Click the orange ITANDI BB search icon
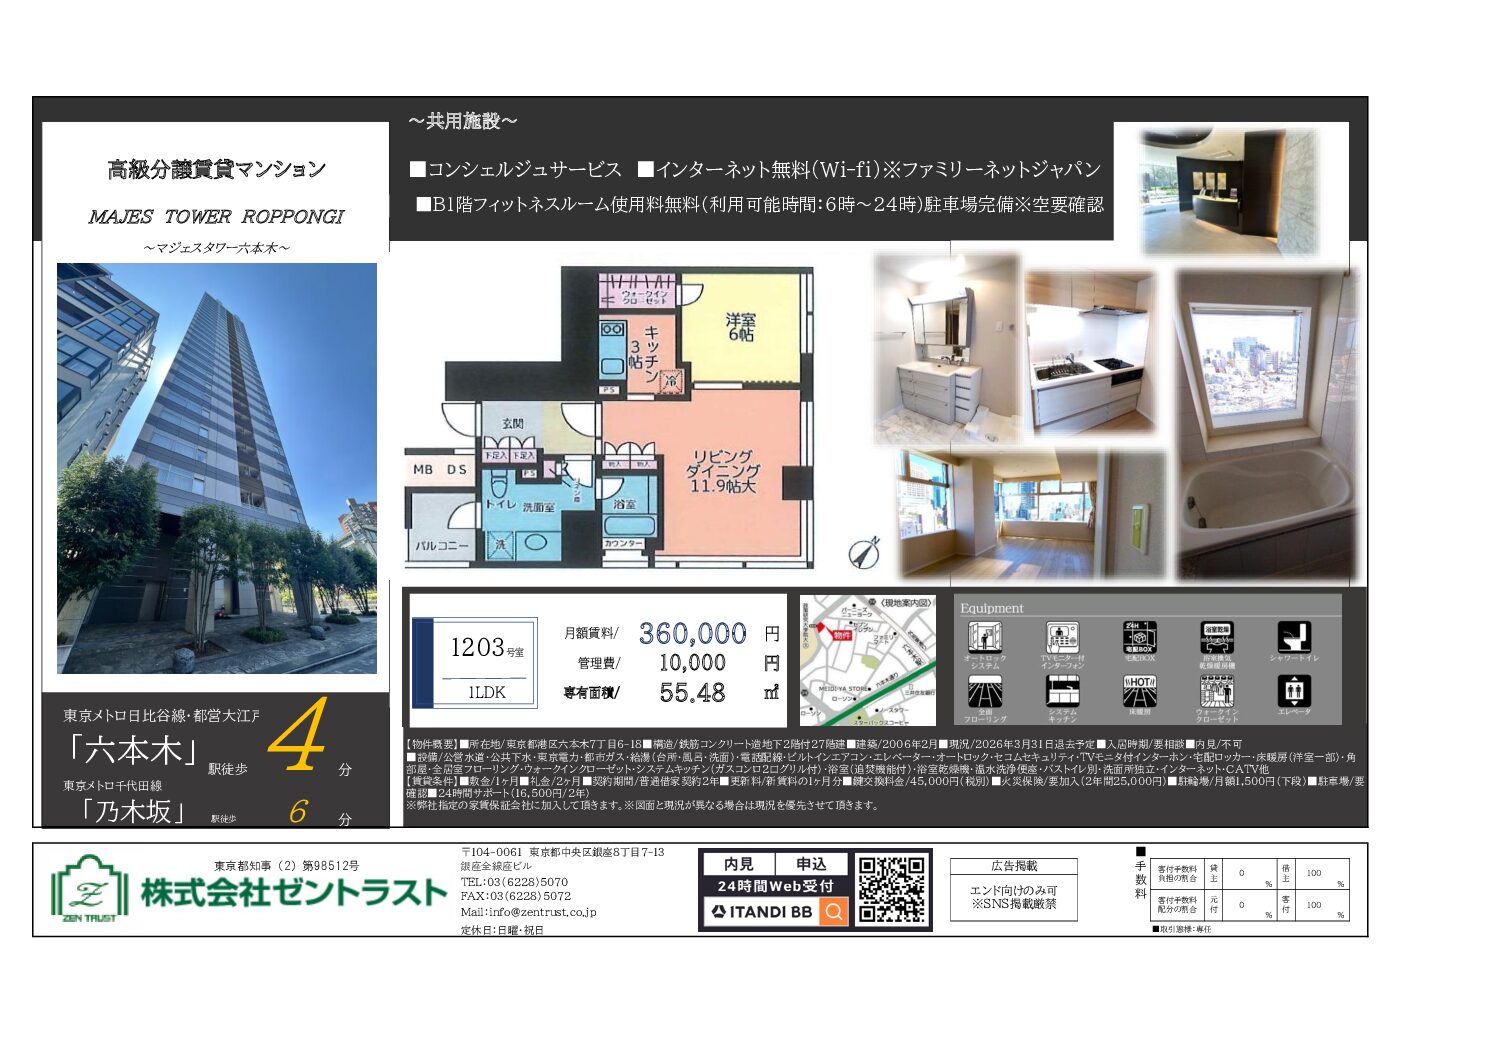 (x=833, y=911)
